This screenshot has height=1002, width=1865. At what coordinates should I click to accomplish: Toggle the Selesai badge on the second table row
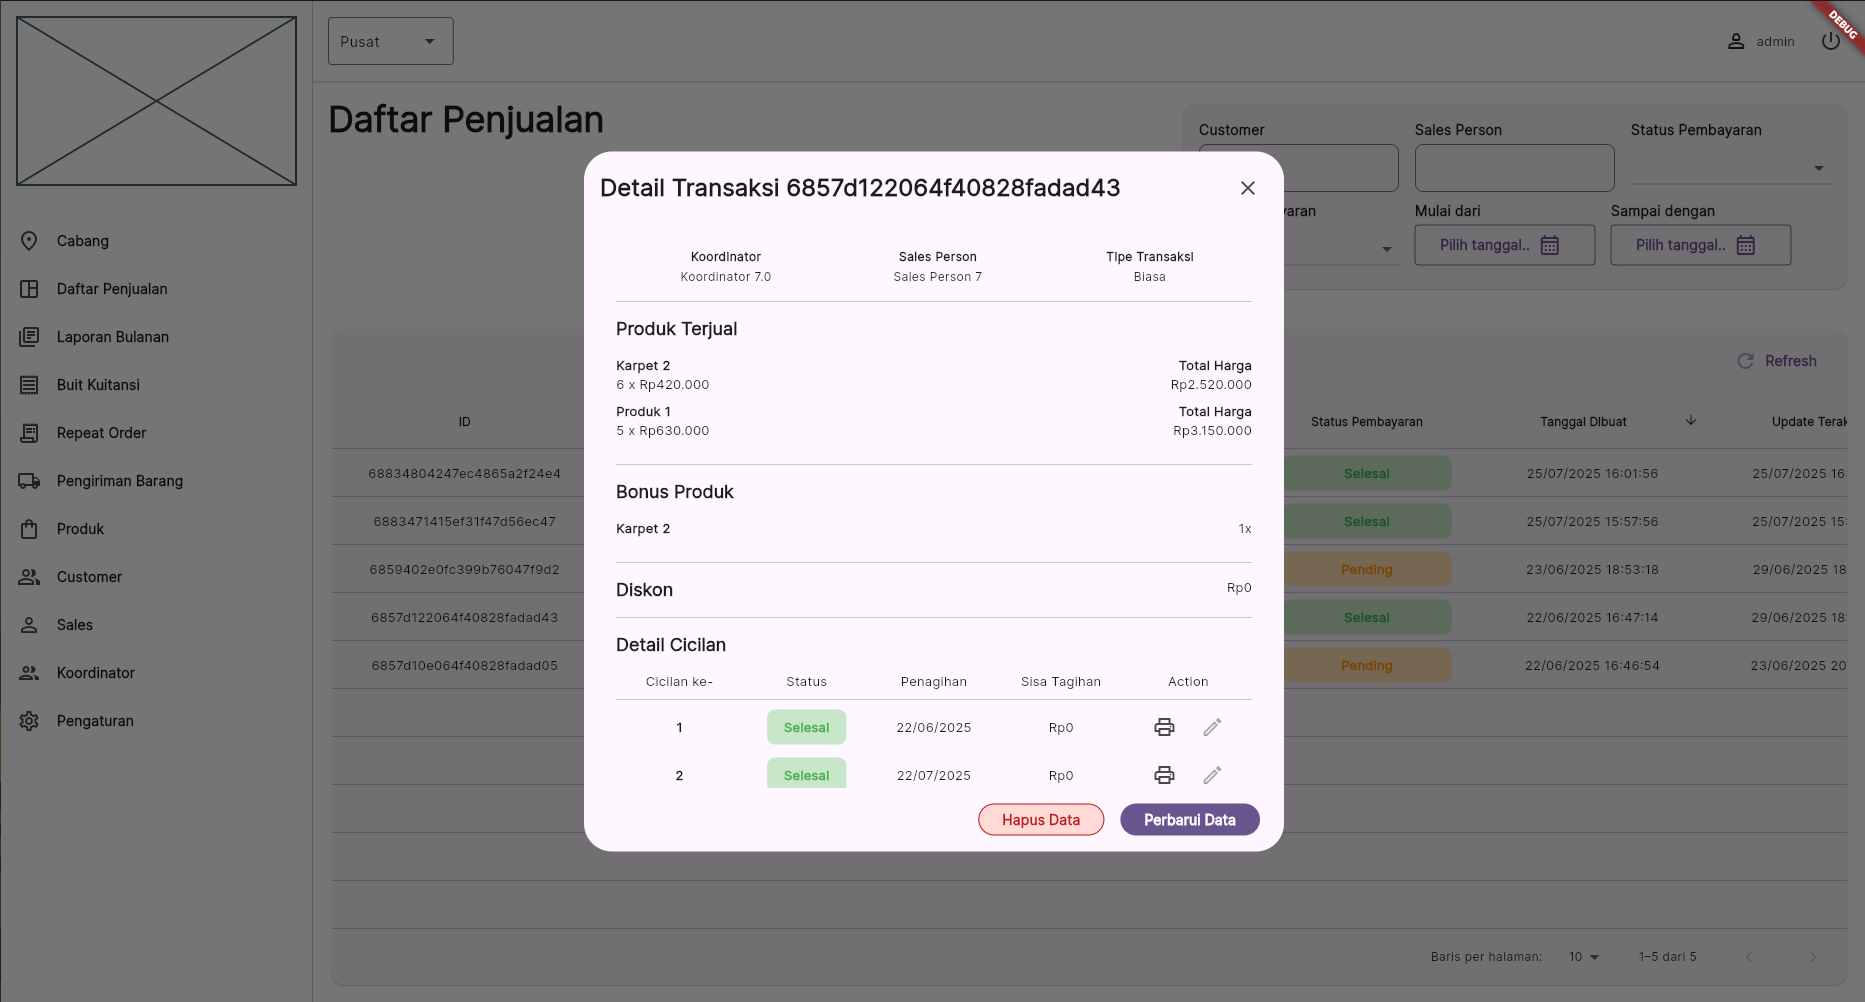click(x=1367, y=521)
